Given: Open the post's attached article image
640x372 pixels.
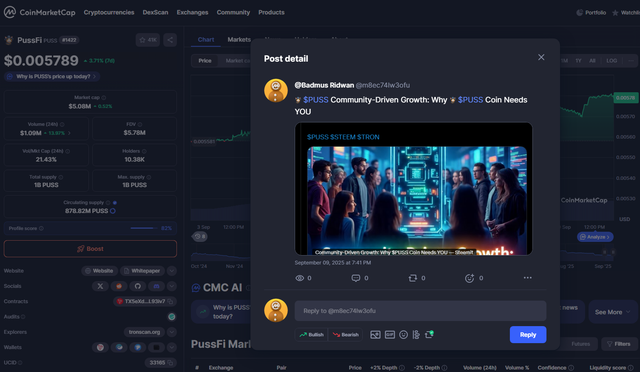Looking at the screenshot, I should [x=413, y=189].
